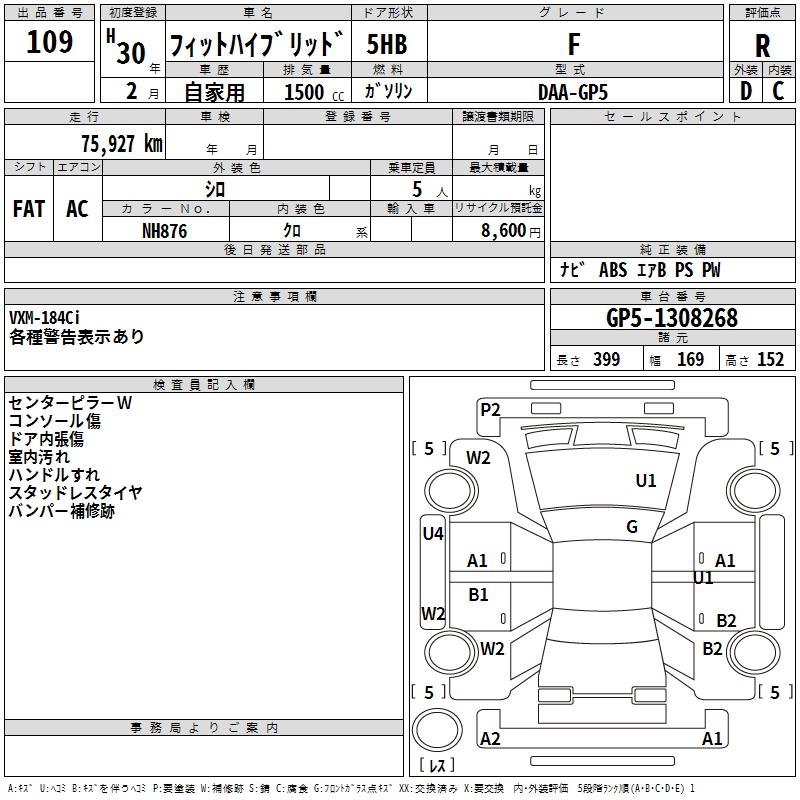Click the interior grade C cell
Screen dimensions: 800x800
point(778,90)
